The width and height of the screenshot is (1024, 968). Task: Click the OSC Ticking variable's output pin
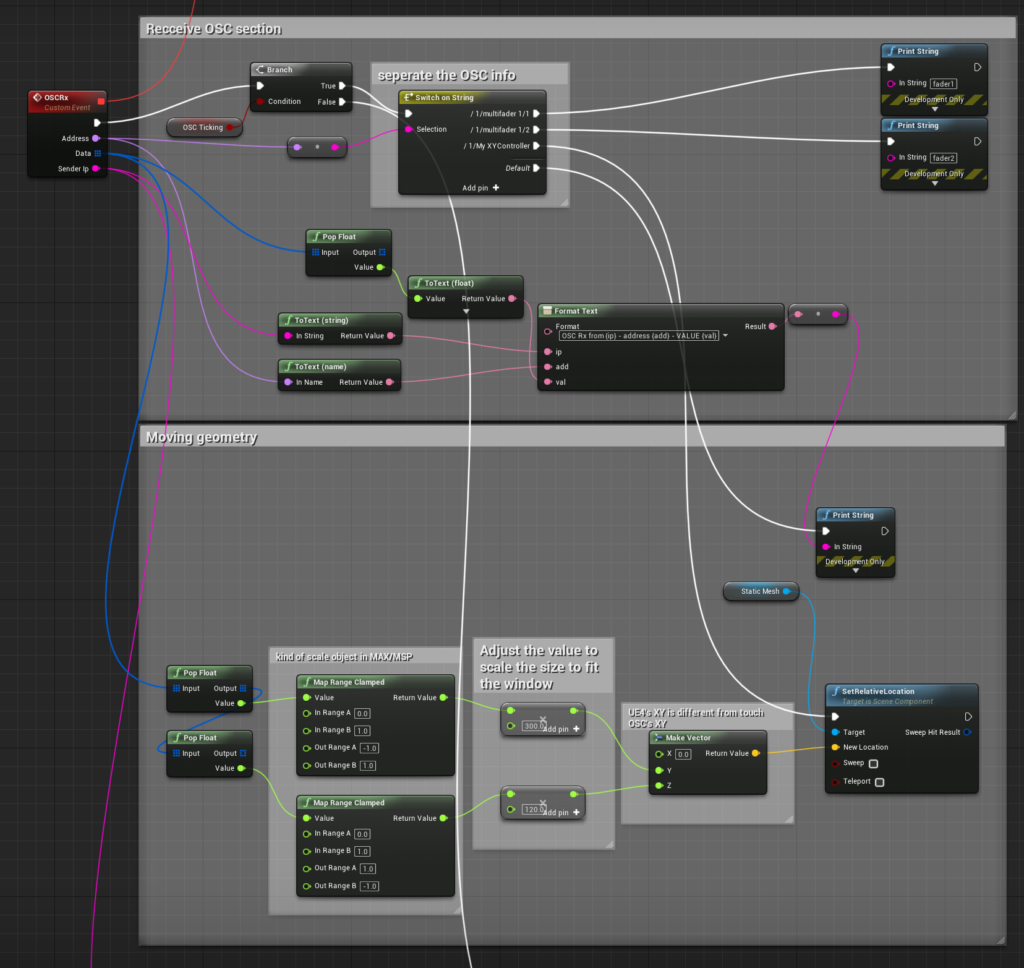pyautogui.click(x=231, y=127)
